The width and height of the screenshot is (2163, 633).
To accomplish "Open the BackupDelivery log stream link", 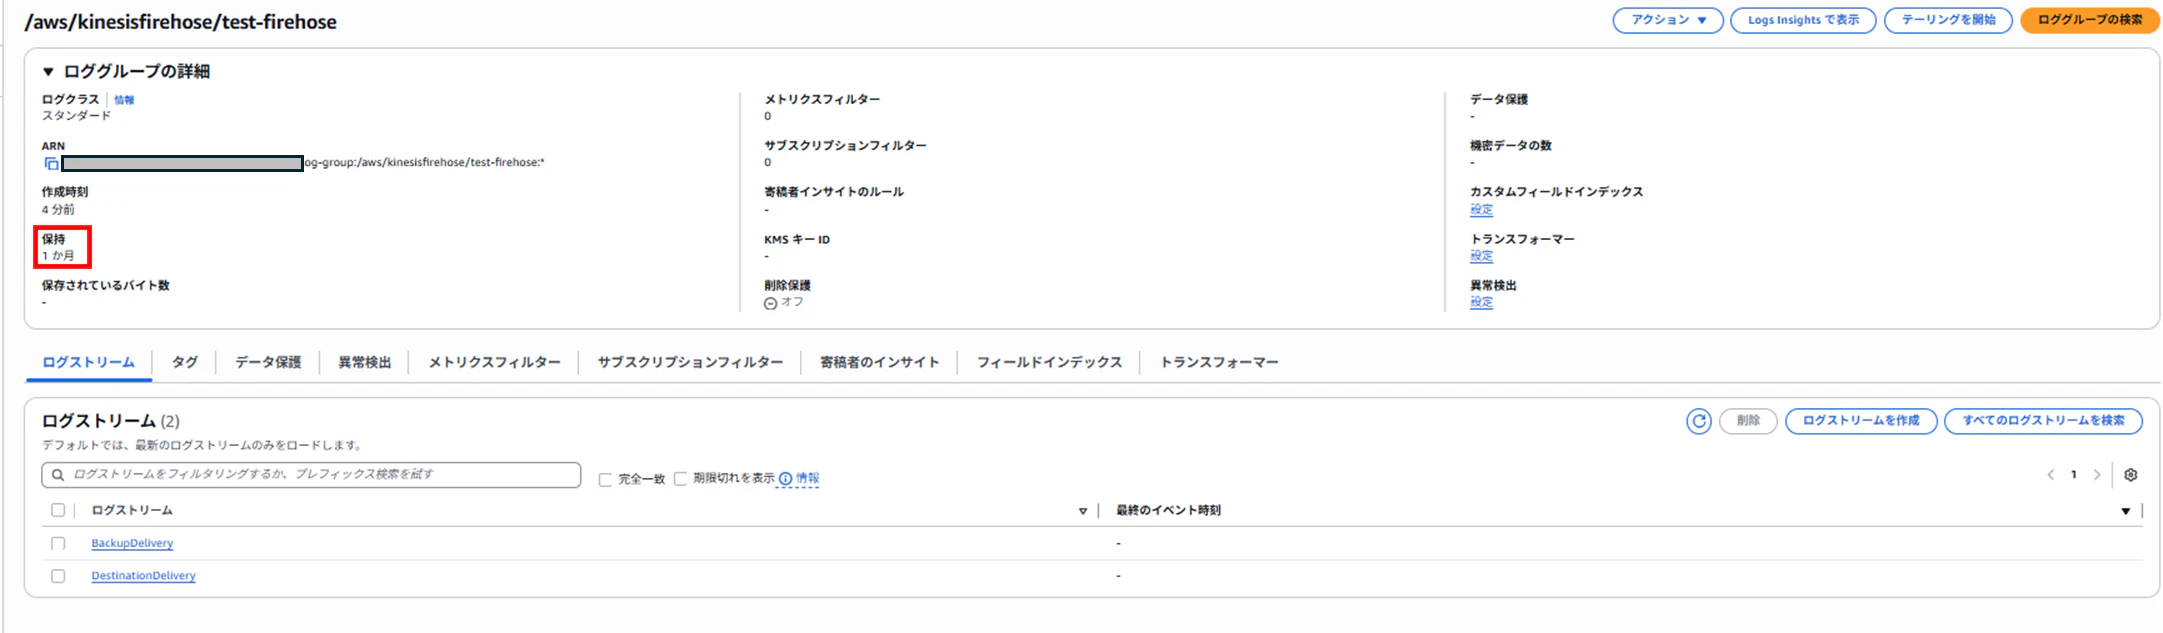I will coord(132,543).
